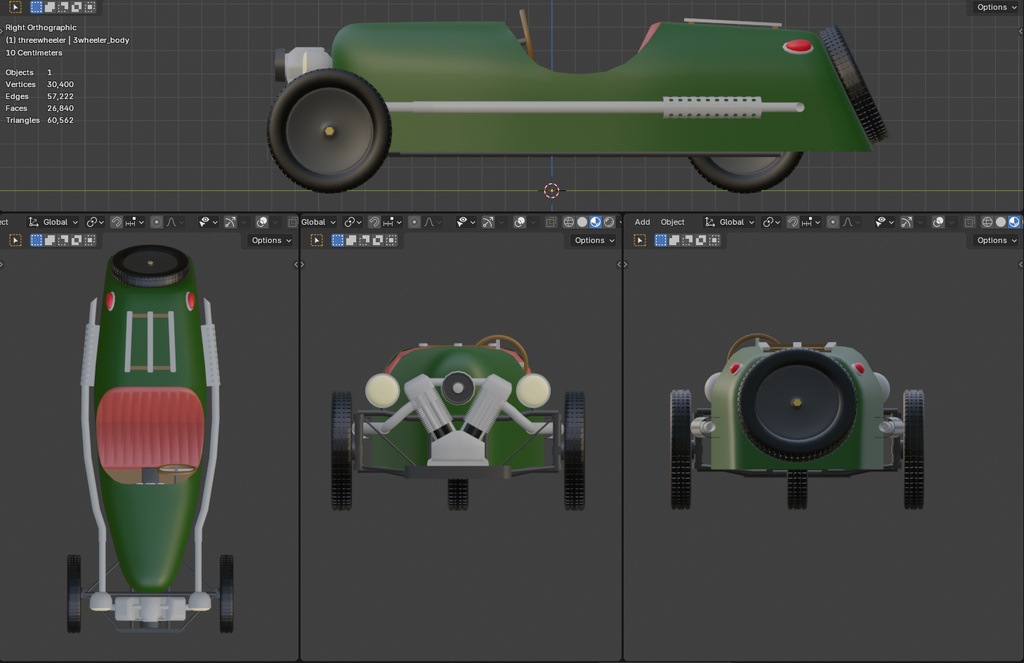The image size is (1024, 663).
Task: Open the Global orientation dropdown in middle viewport
Action: click(x=318, y=222)
